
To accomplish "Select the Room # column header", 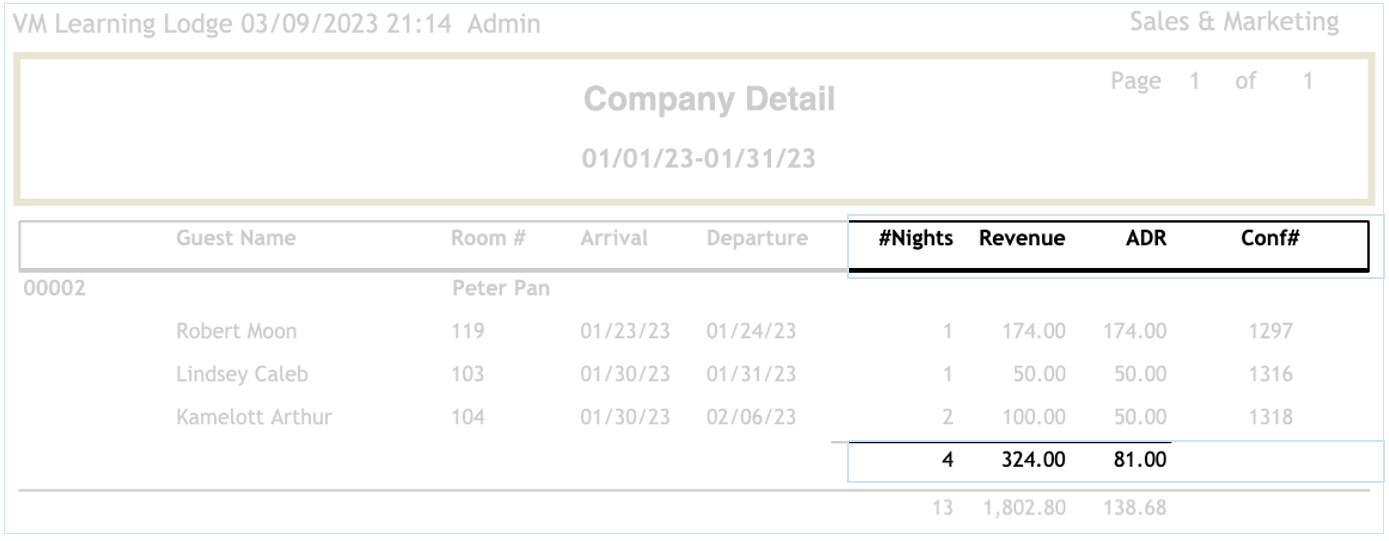I will [489, 239].
